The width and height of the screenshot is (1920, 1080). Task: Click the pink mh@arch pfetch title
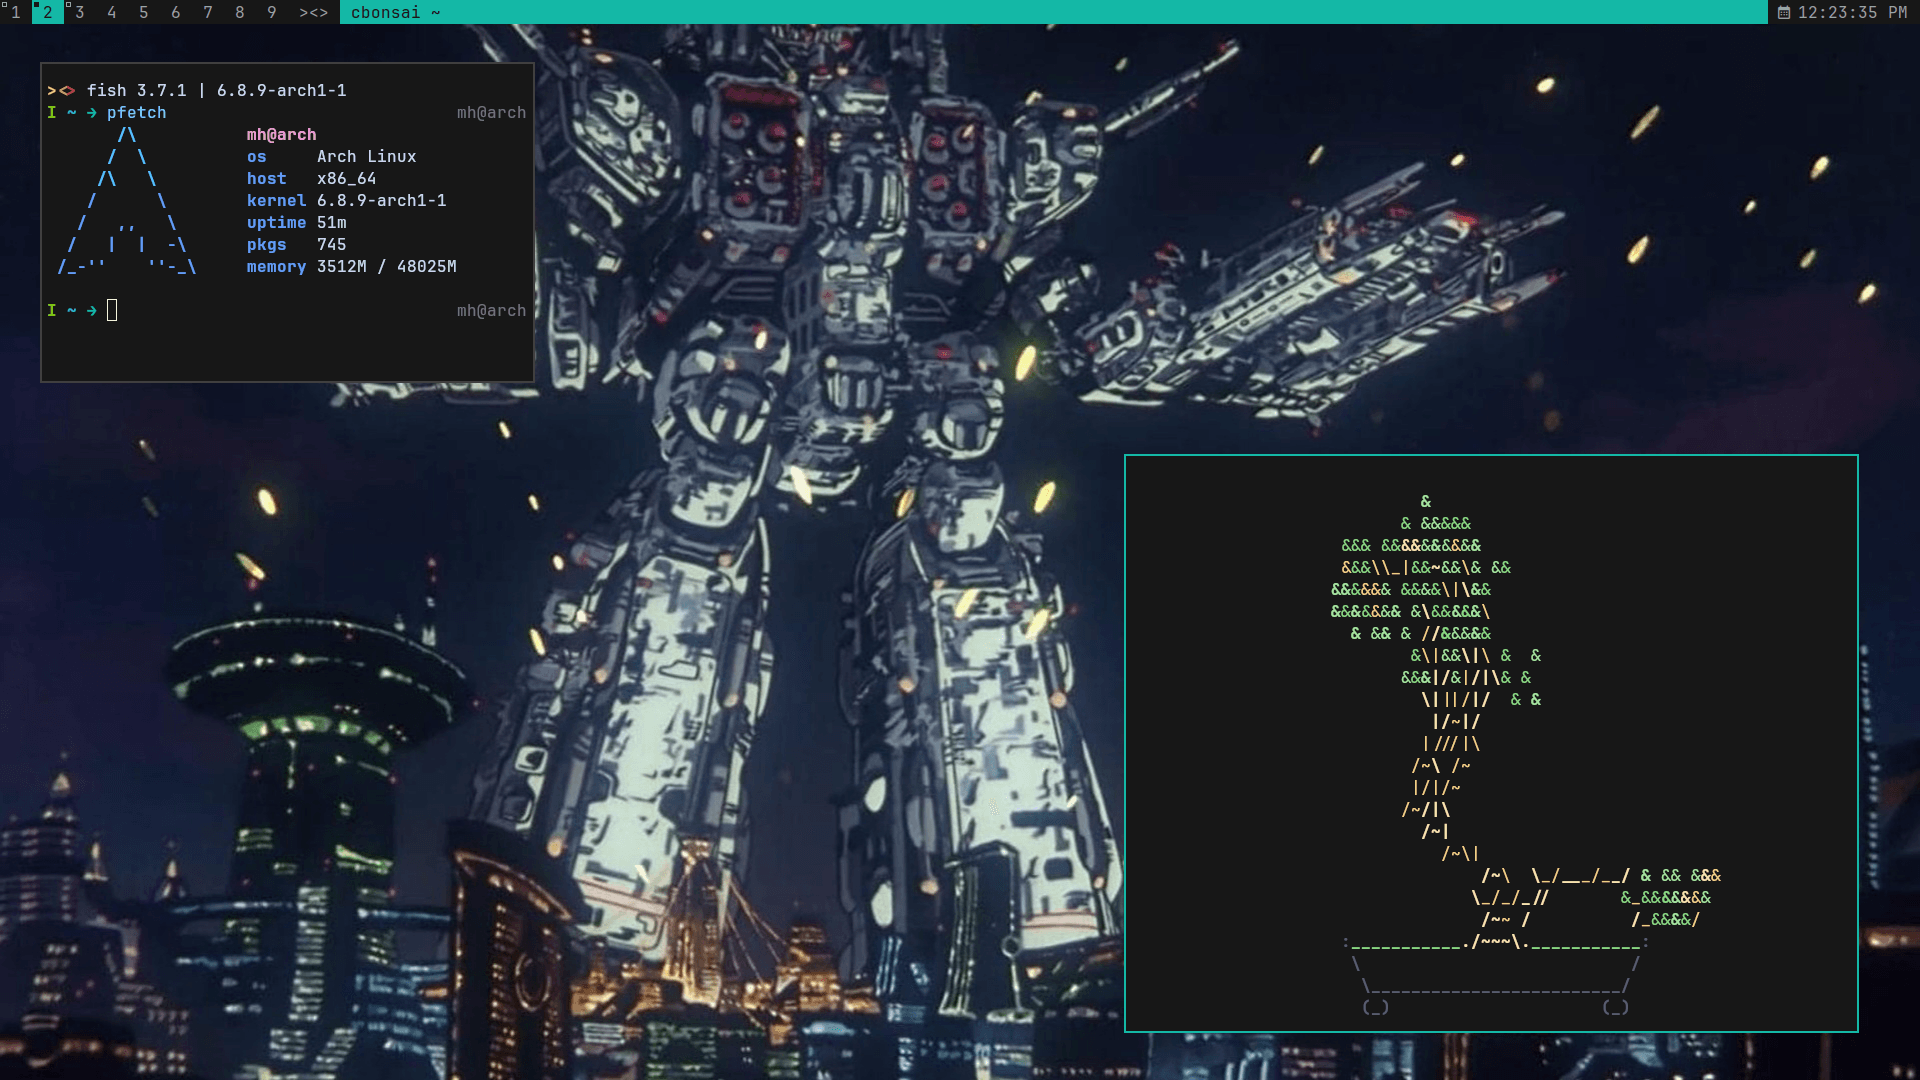coord(281,135)
